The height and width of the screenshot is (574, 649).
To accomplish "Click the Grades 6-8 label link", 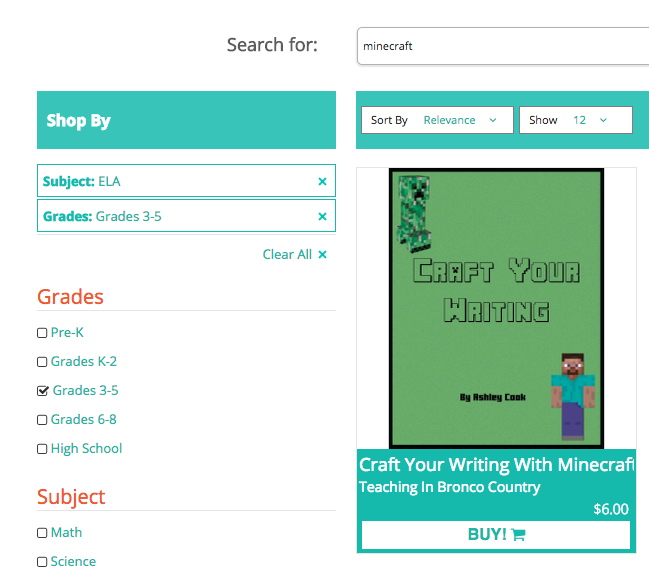I will (84, 420).
